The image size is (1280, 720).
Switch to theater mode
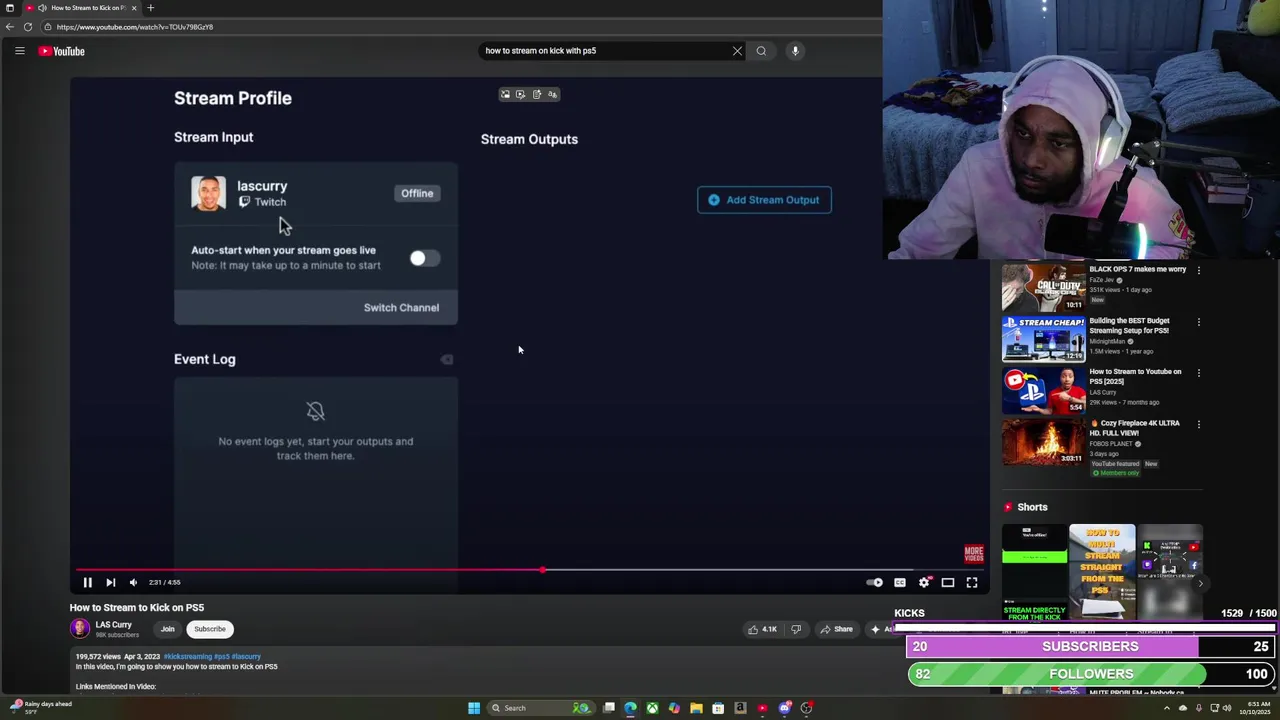pyautogui.click(x=948, y=582)
